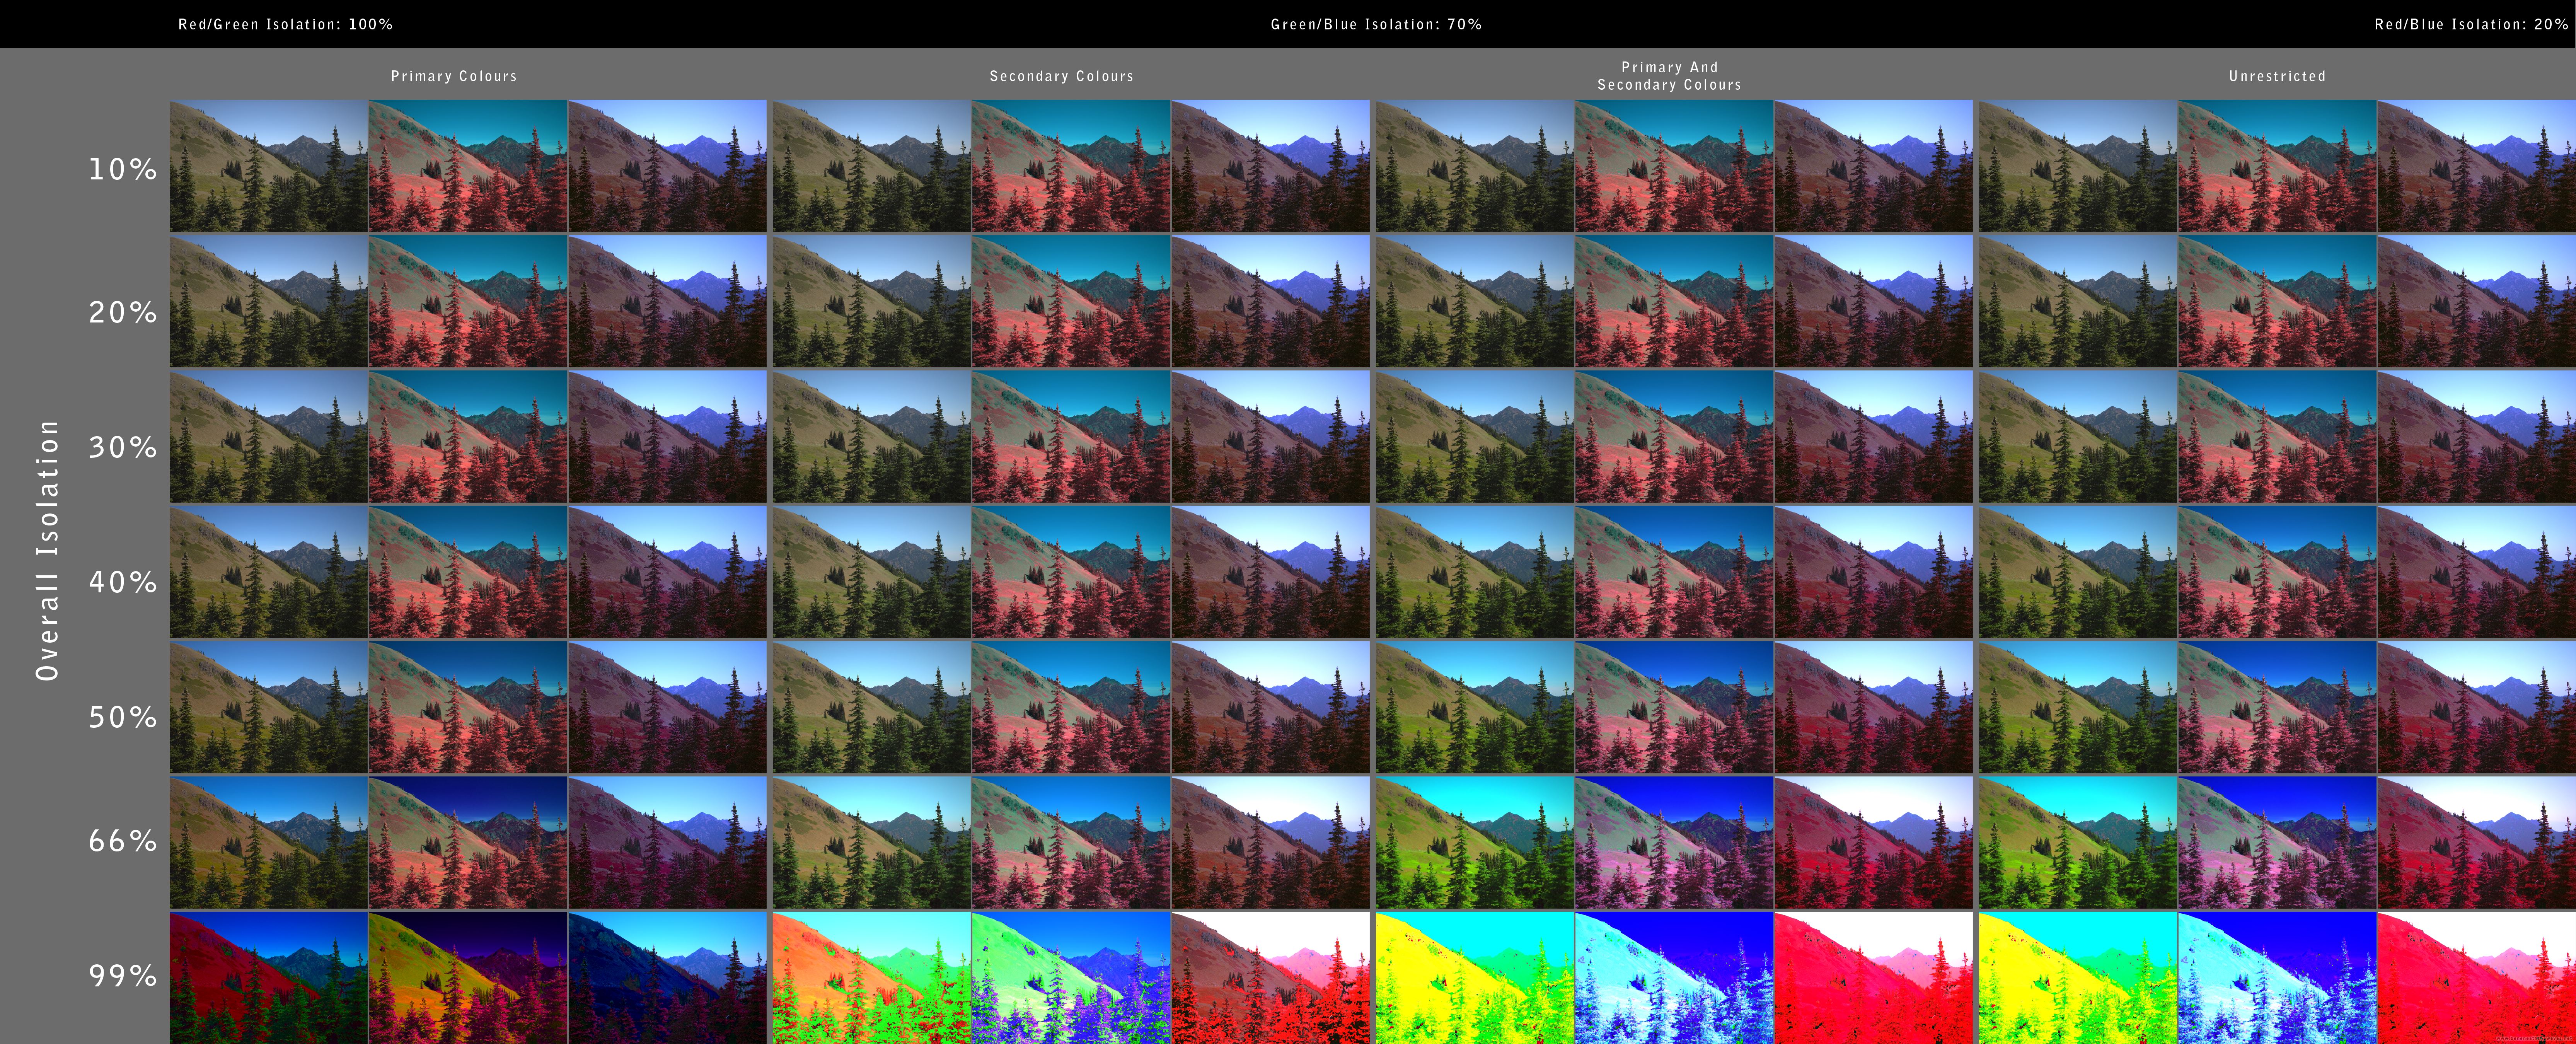The image size is (2576, 1044).
Task: Click the 'Red/Blue Isolation: 20%' header text
Action: (x=2471, y=24)
